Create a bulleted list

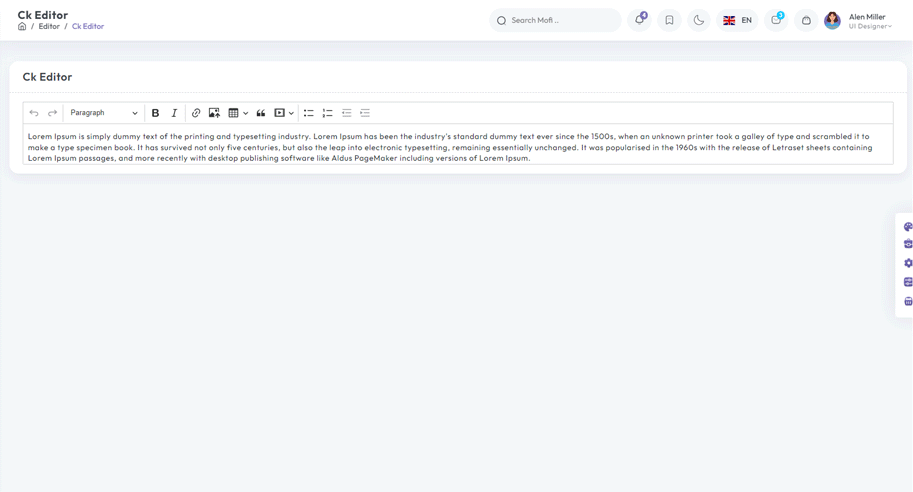tap(309, 113)
